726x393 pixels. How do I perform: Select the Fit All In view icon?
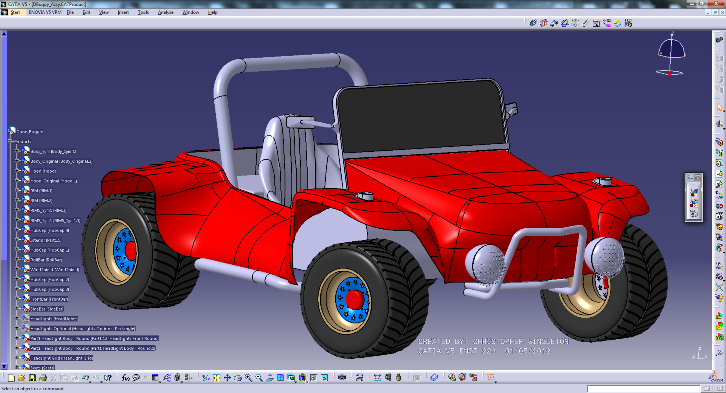[x=216, y=378]
